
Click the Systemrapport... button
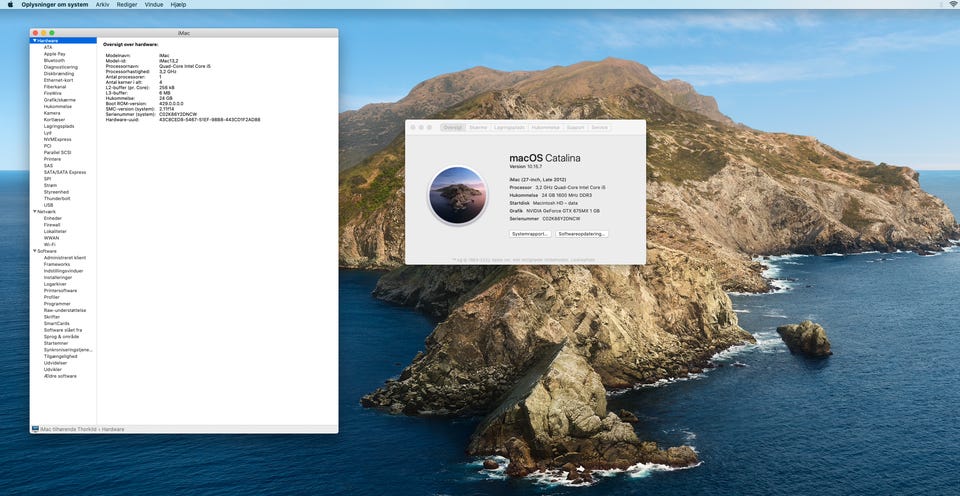coord(530,234)
